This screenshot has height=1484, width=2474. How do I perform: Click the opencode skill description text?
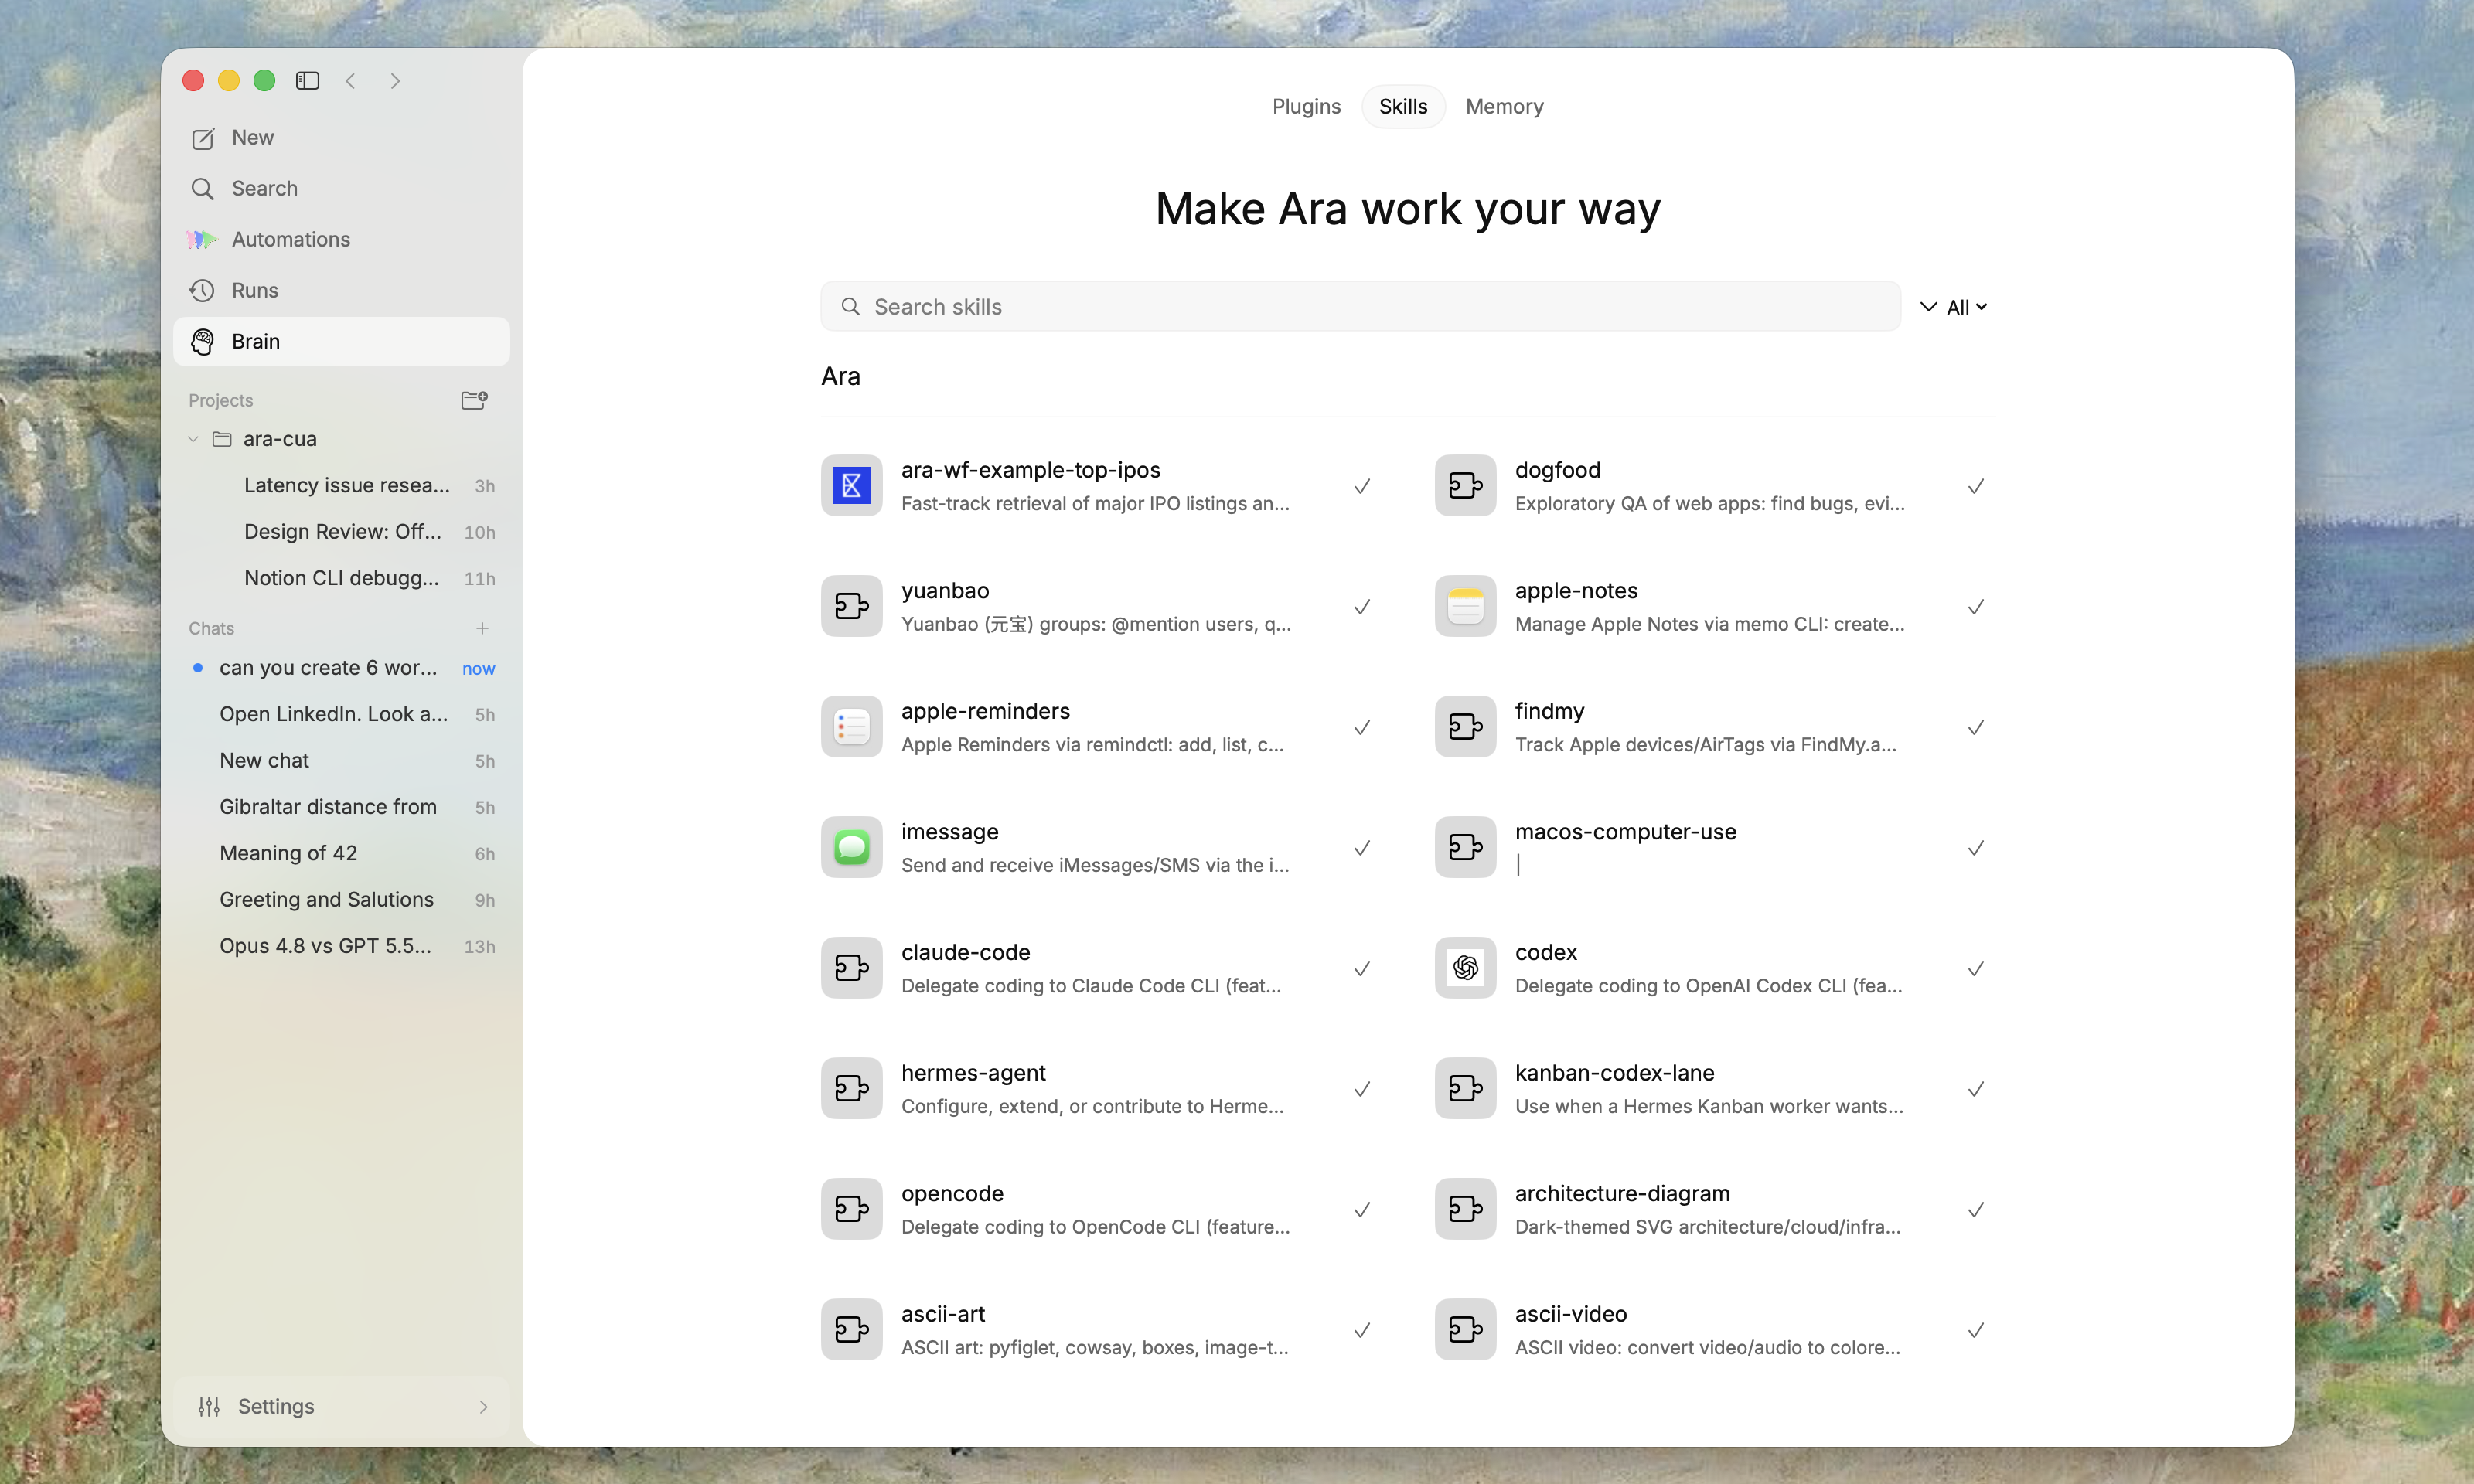click(x=1095, y=1227)
